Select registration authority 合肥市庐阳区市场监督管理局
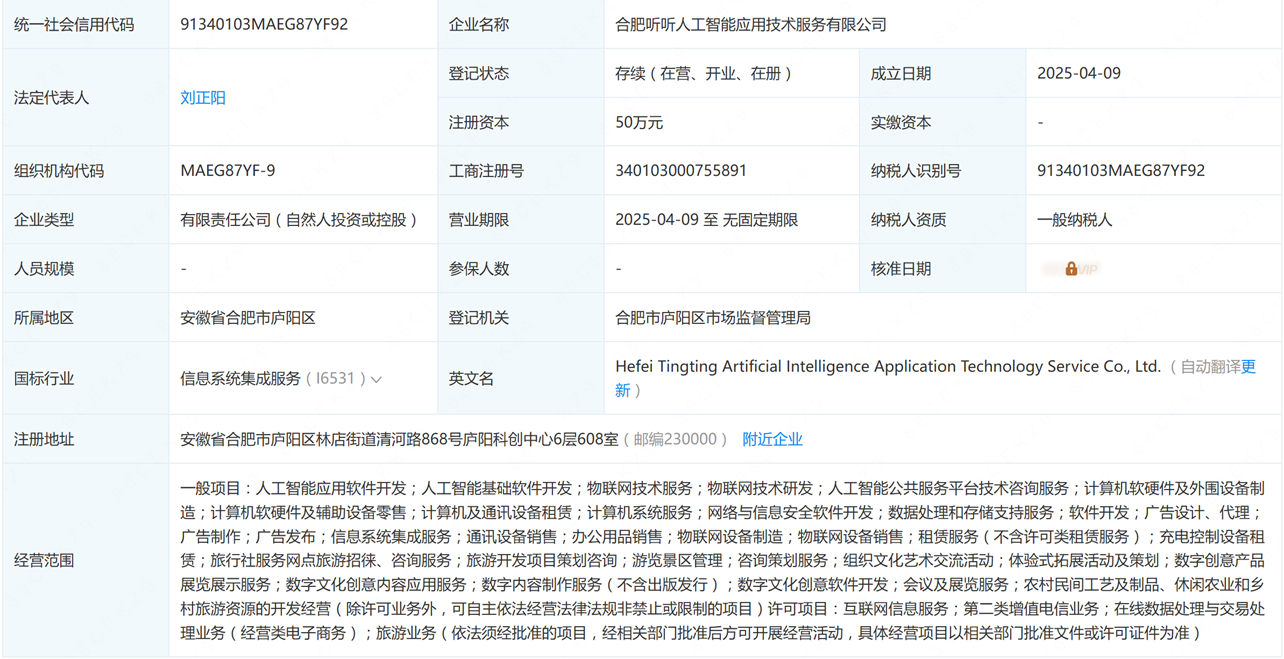The height and width of the screenshot is (659, 1284). coord(713,318)
